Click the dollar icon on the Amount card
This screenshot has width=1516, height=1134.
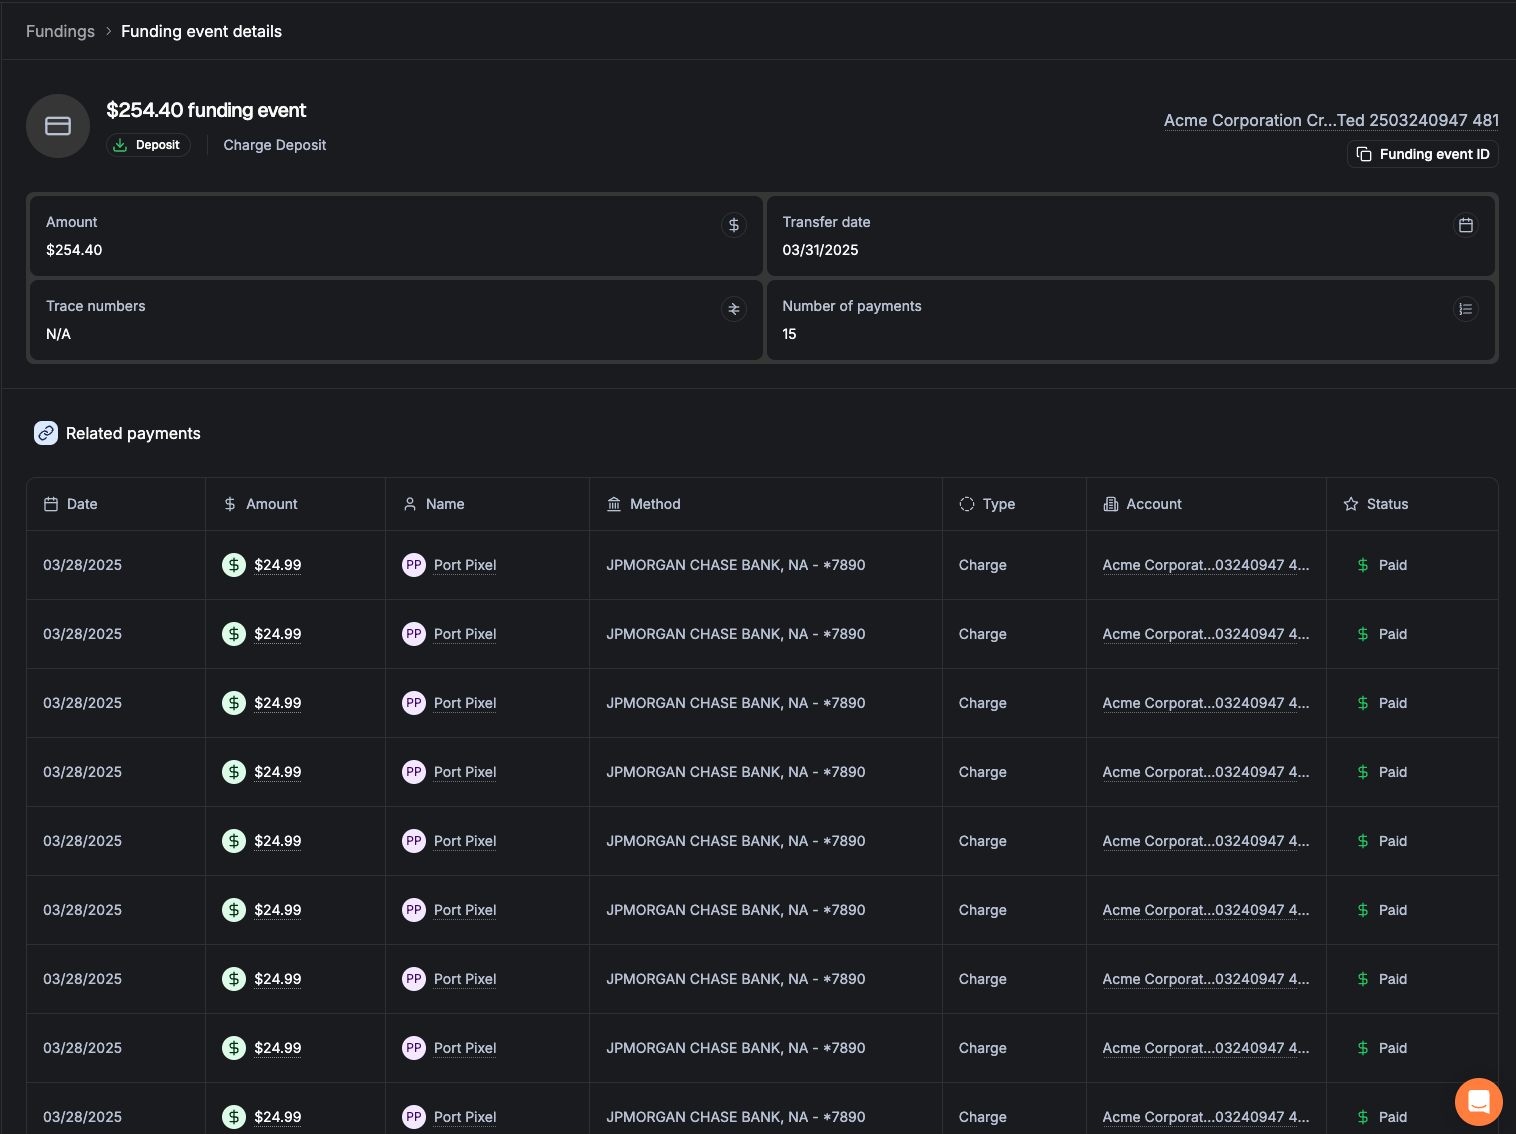[x=733, y=225]
